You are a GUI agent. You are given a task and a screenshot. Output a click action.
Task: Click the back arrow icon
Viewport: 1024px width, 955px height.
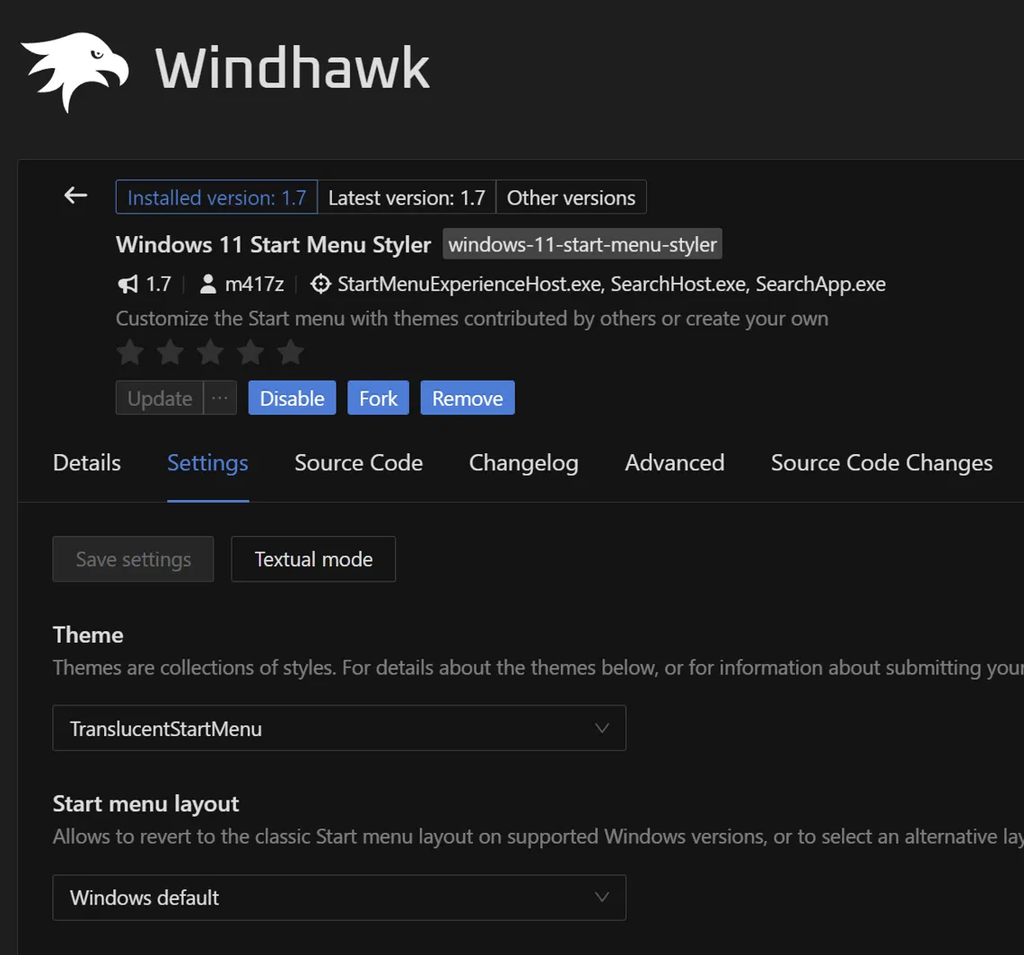click(x=76, y=195)
